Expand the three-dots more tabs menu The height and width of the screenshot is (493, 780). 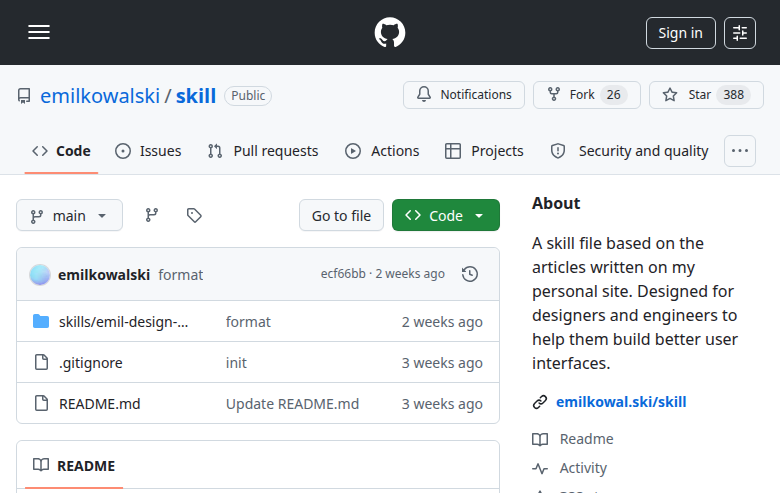[740, 151]
